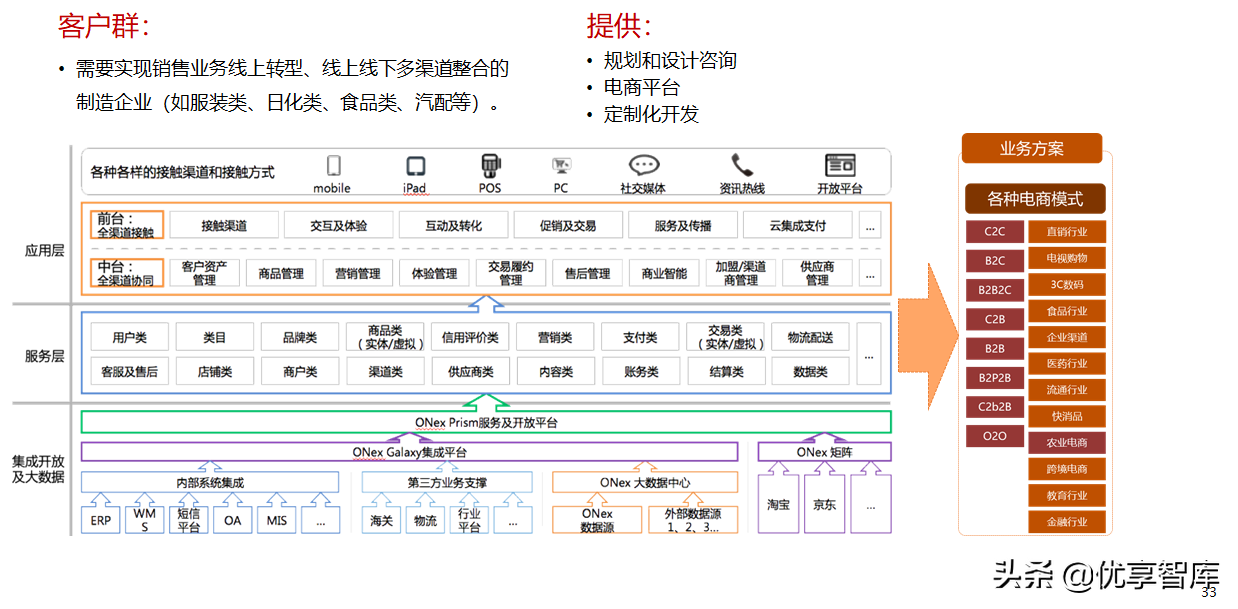The height and width of the screenshot is (609, 1238).
Task: Select the 营销管理 box
Action: [358, 273]
